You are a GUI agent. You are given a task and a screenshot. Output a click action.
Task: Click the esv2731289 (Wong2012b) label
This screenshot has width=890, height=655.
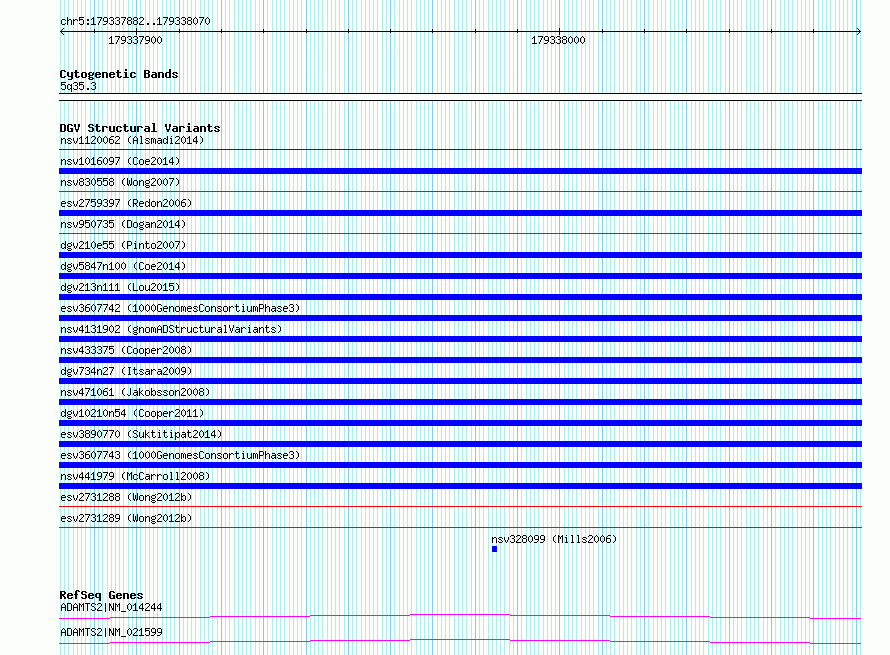coord(126,518)
